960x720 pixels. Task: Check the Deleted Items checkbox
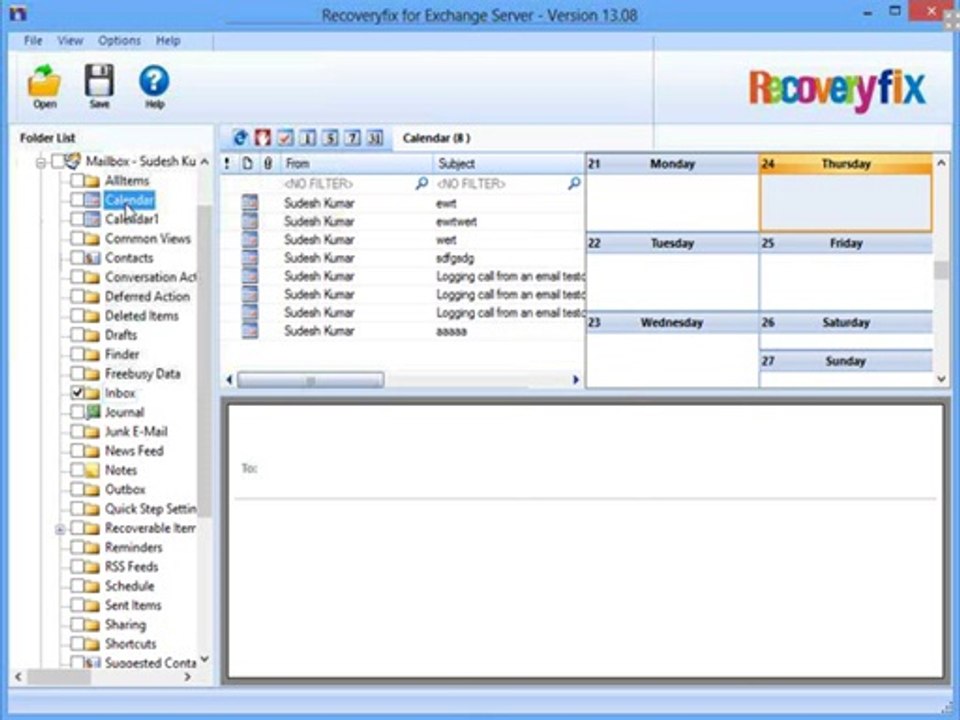(77, 316)
